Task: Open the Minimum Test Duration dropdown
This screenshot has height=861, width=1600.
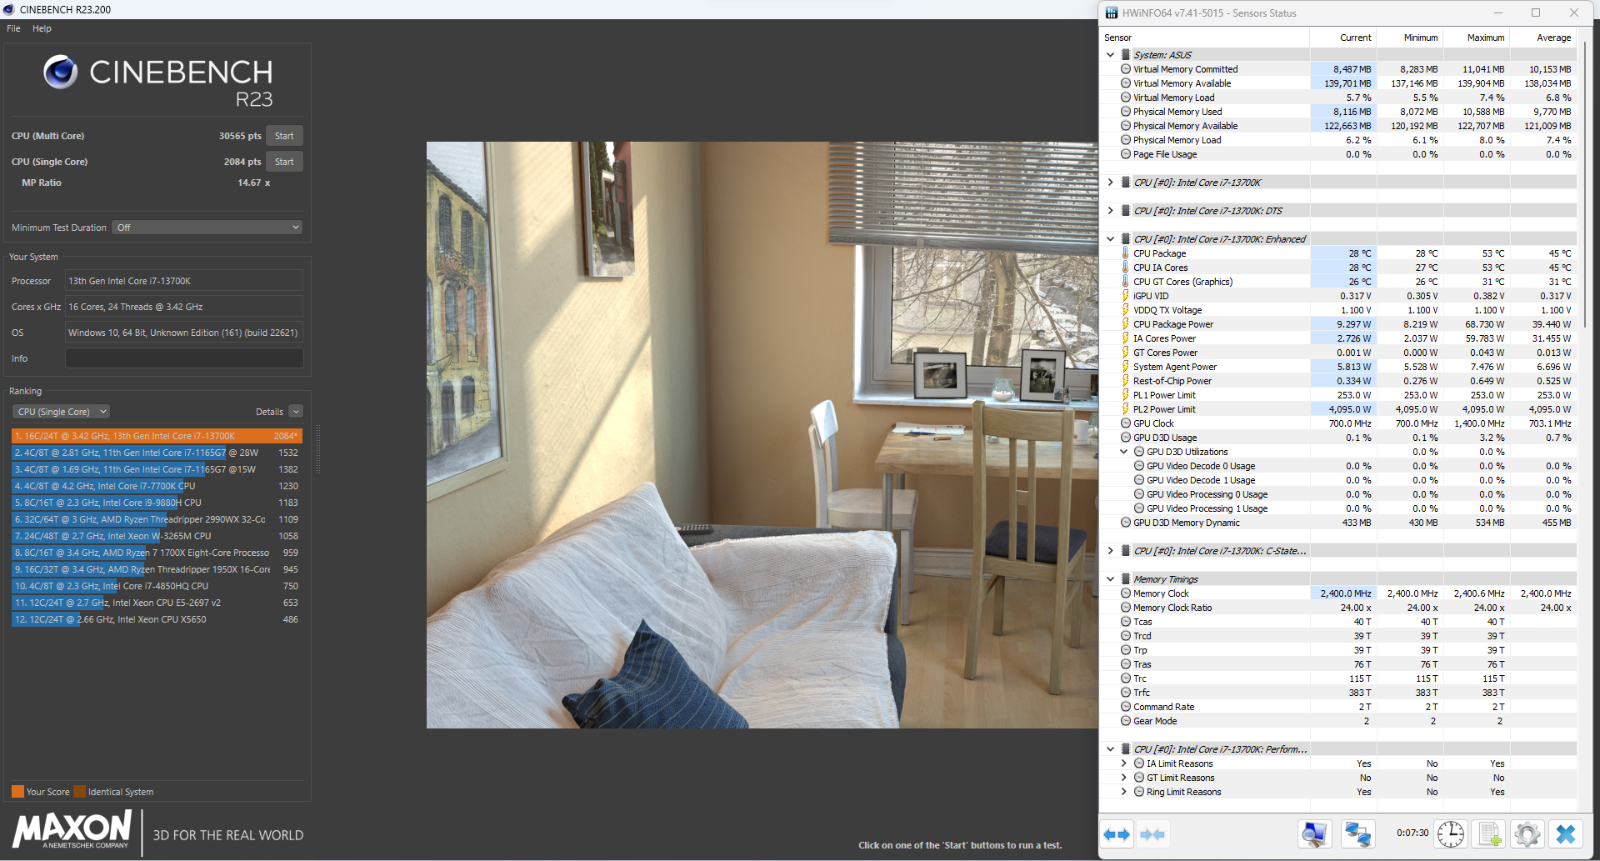Action: point(207,228)
